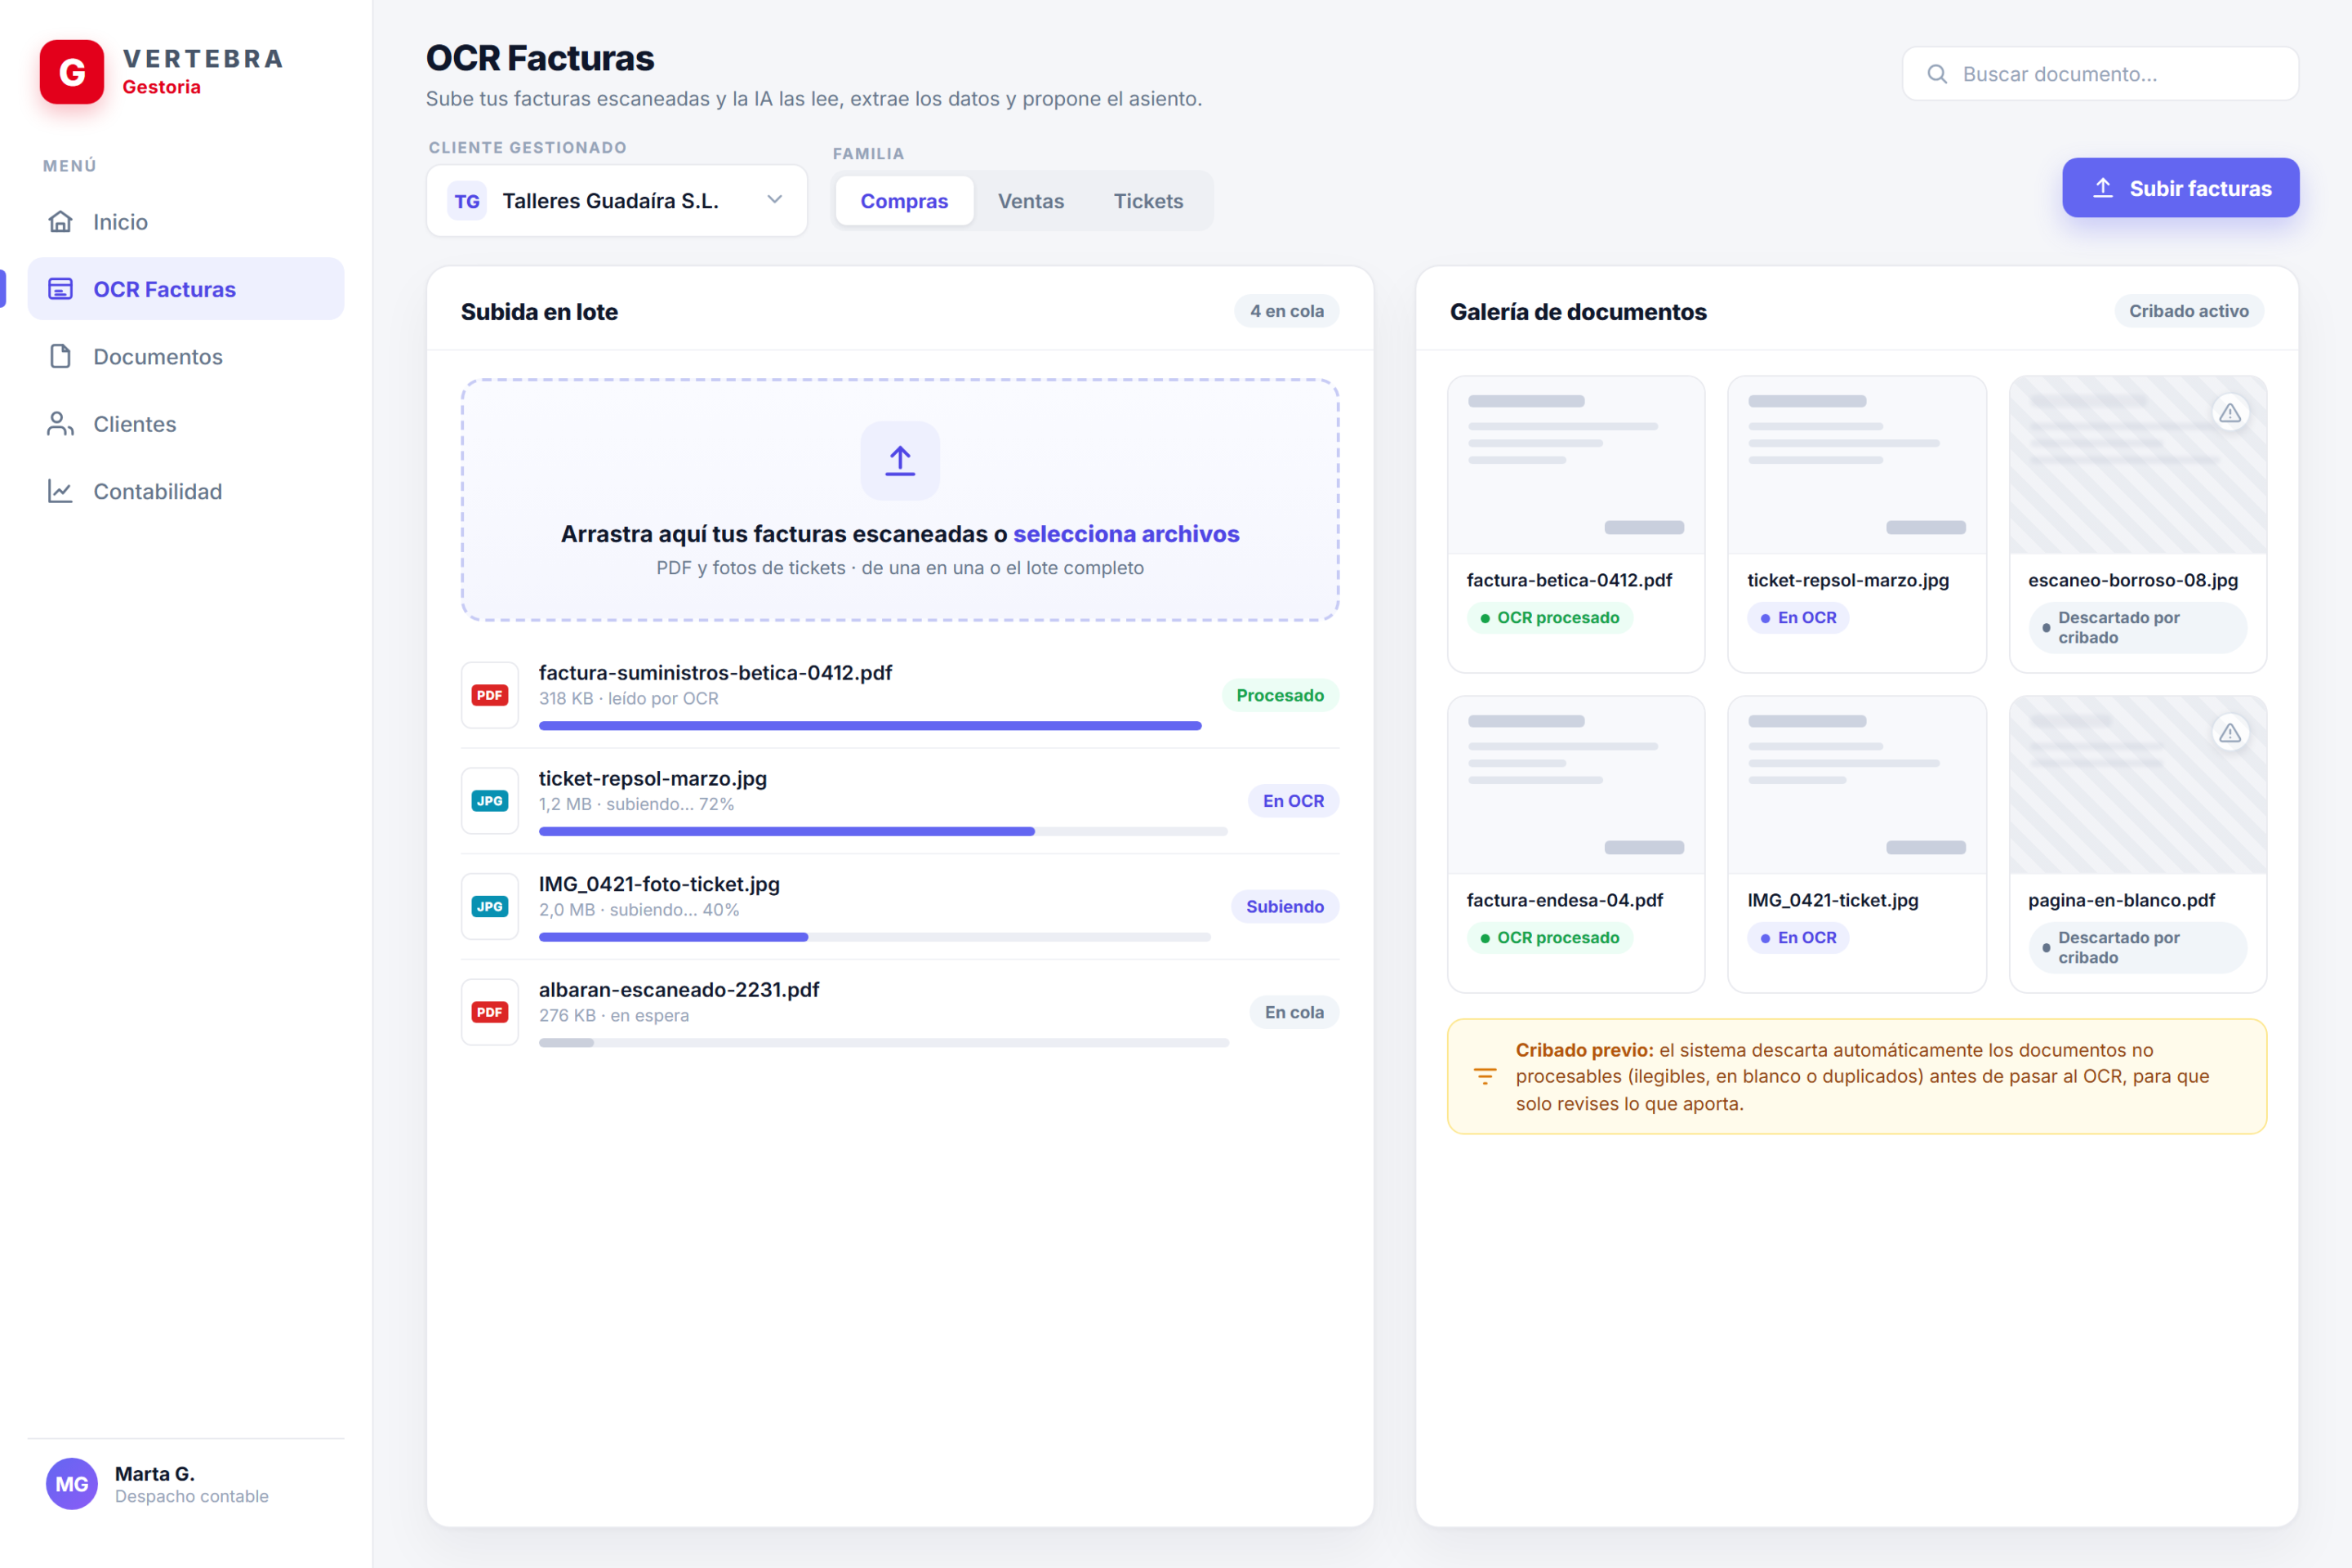Click warning icon on escaneo-borroso-08.jpg card
Viewport: 2352px width, 1568px height.
point(2230,413)
